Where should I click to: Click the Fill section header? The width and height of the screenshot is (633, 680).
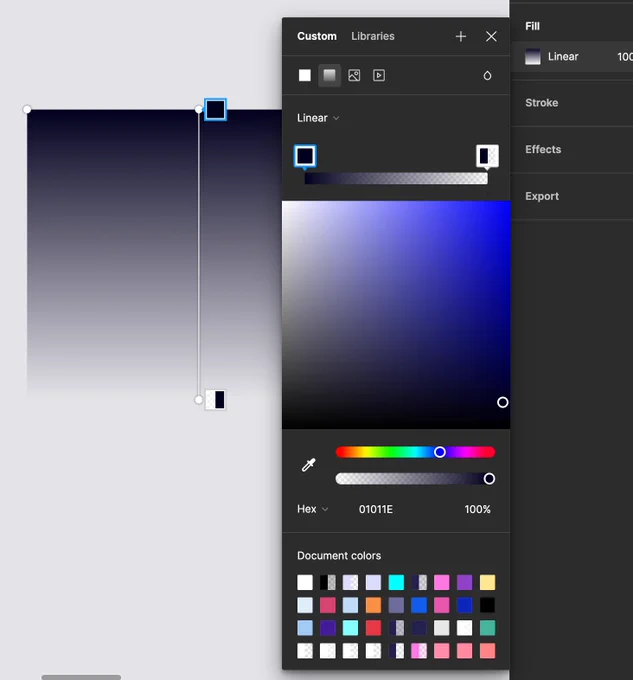[532, 26]
